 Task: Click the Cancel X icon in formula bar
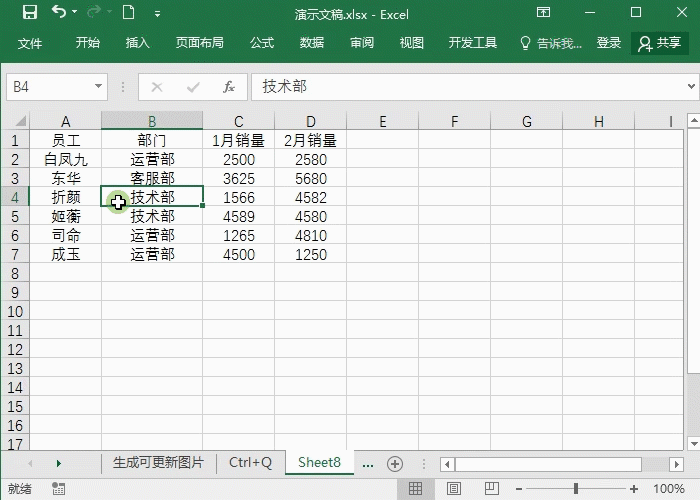click(157, 87)
